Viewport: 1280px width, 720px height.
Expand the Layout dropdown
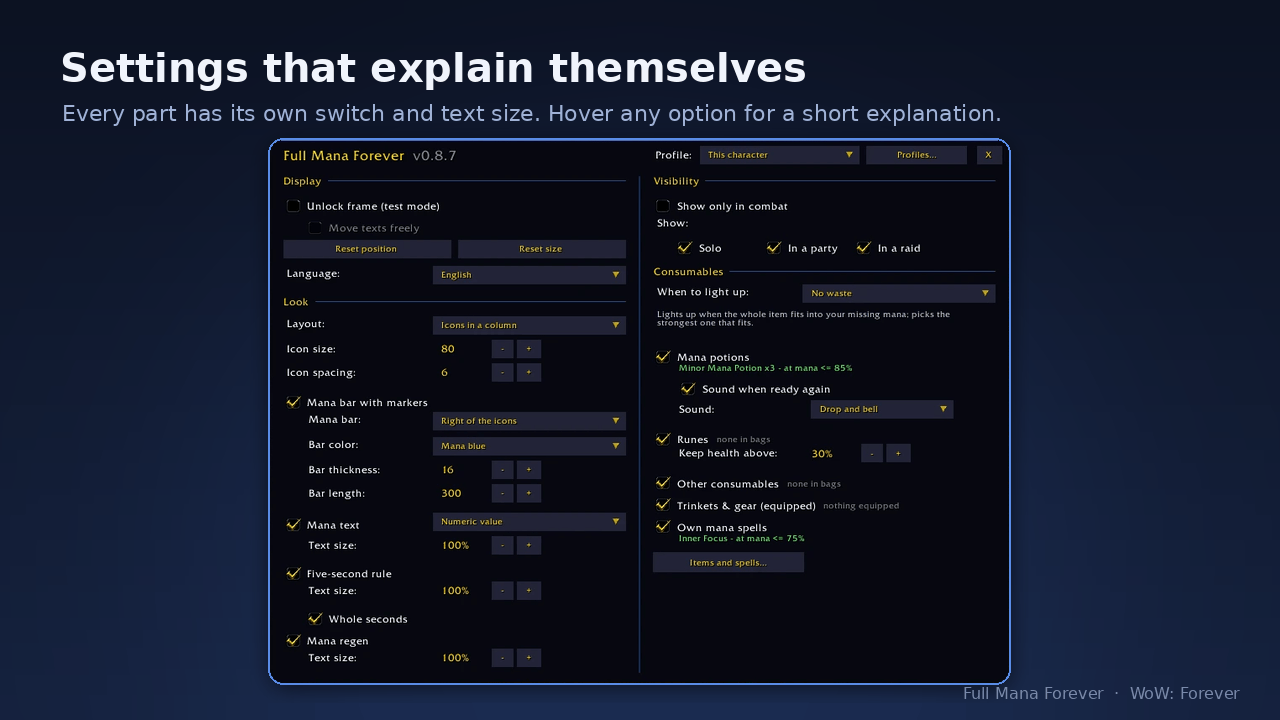click(x=529, y=325)
